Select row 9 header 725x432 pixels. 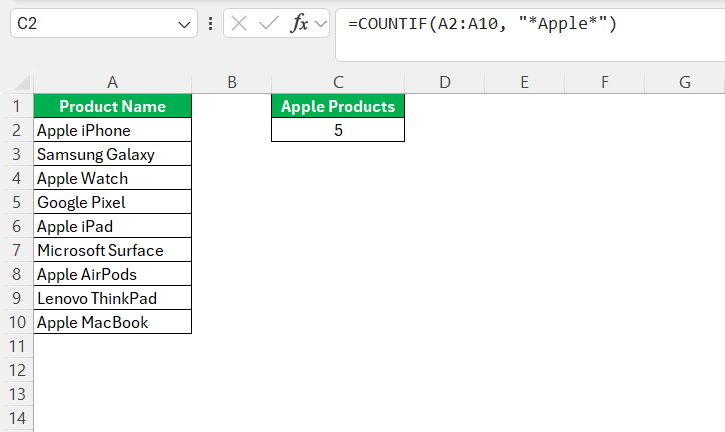point(17,298)
